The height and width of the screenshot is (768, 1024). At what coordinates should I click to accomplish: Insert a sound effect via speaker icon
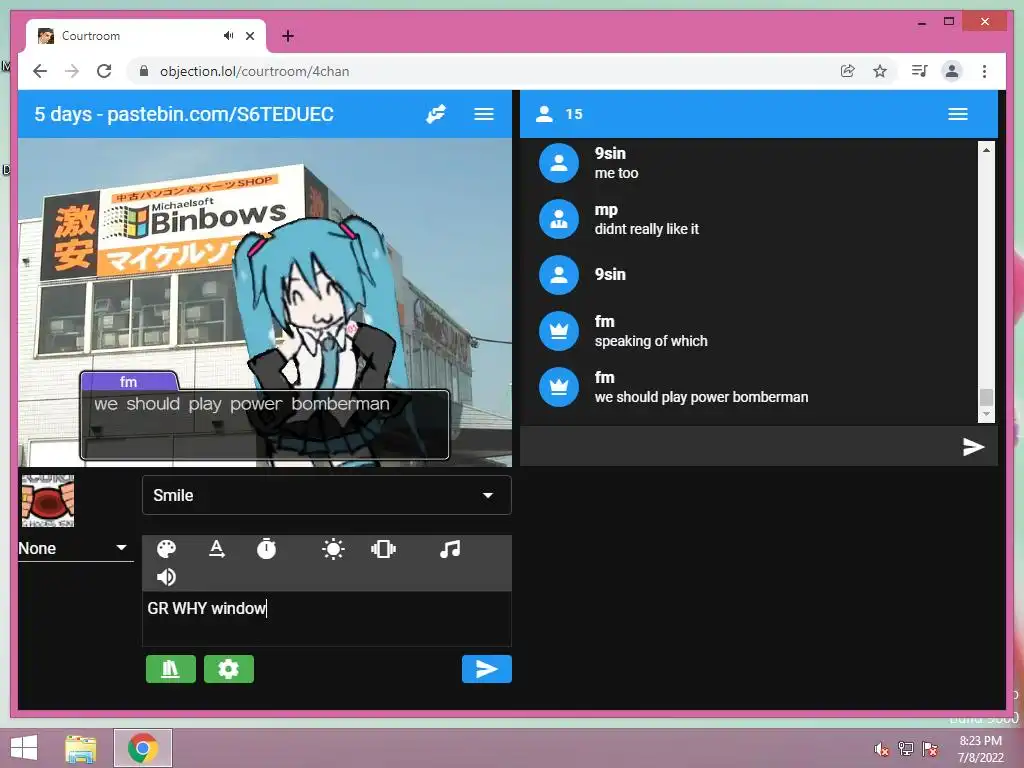click(167, 577)
